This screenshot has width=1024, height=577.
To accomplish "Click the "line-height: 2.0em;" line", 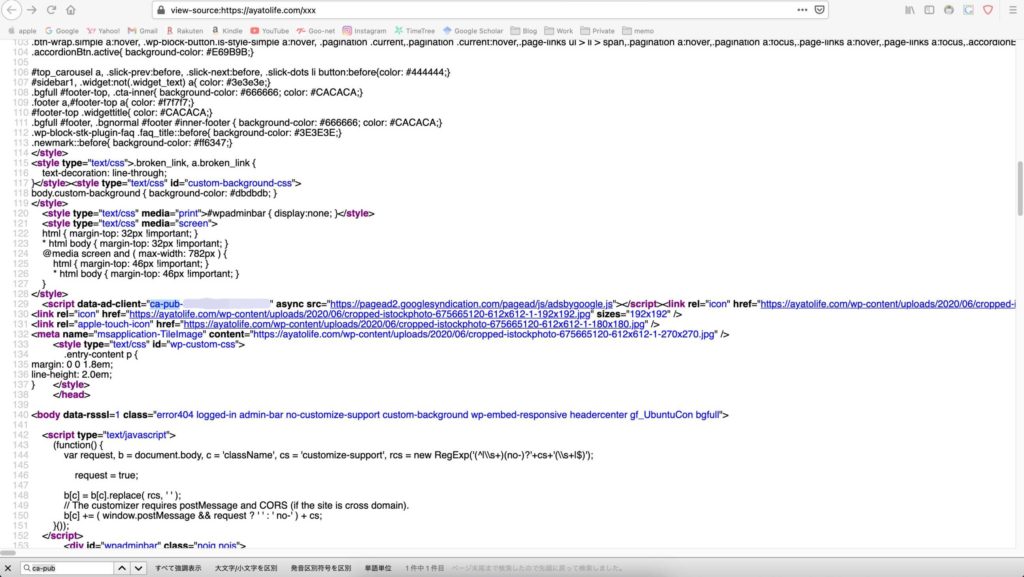I will (x=72, y=375).
